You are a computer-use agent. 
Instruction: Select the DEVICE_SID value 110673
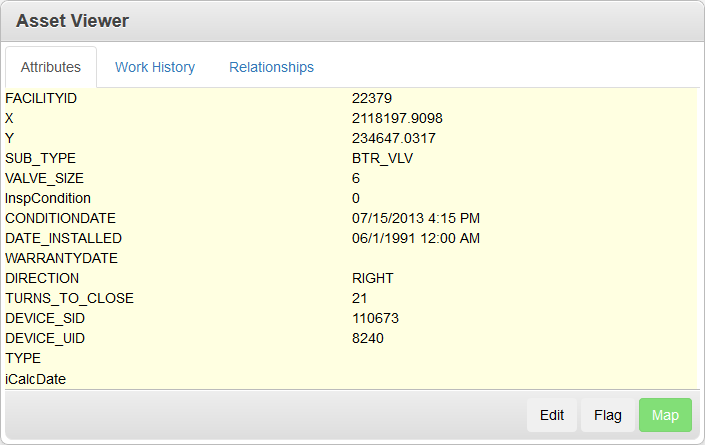pos(376,318)
